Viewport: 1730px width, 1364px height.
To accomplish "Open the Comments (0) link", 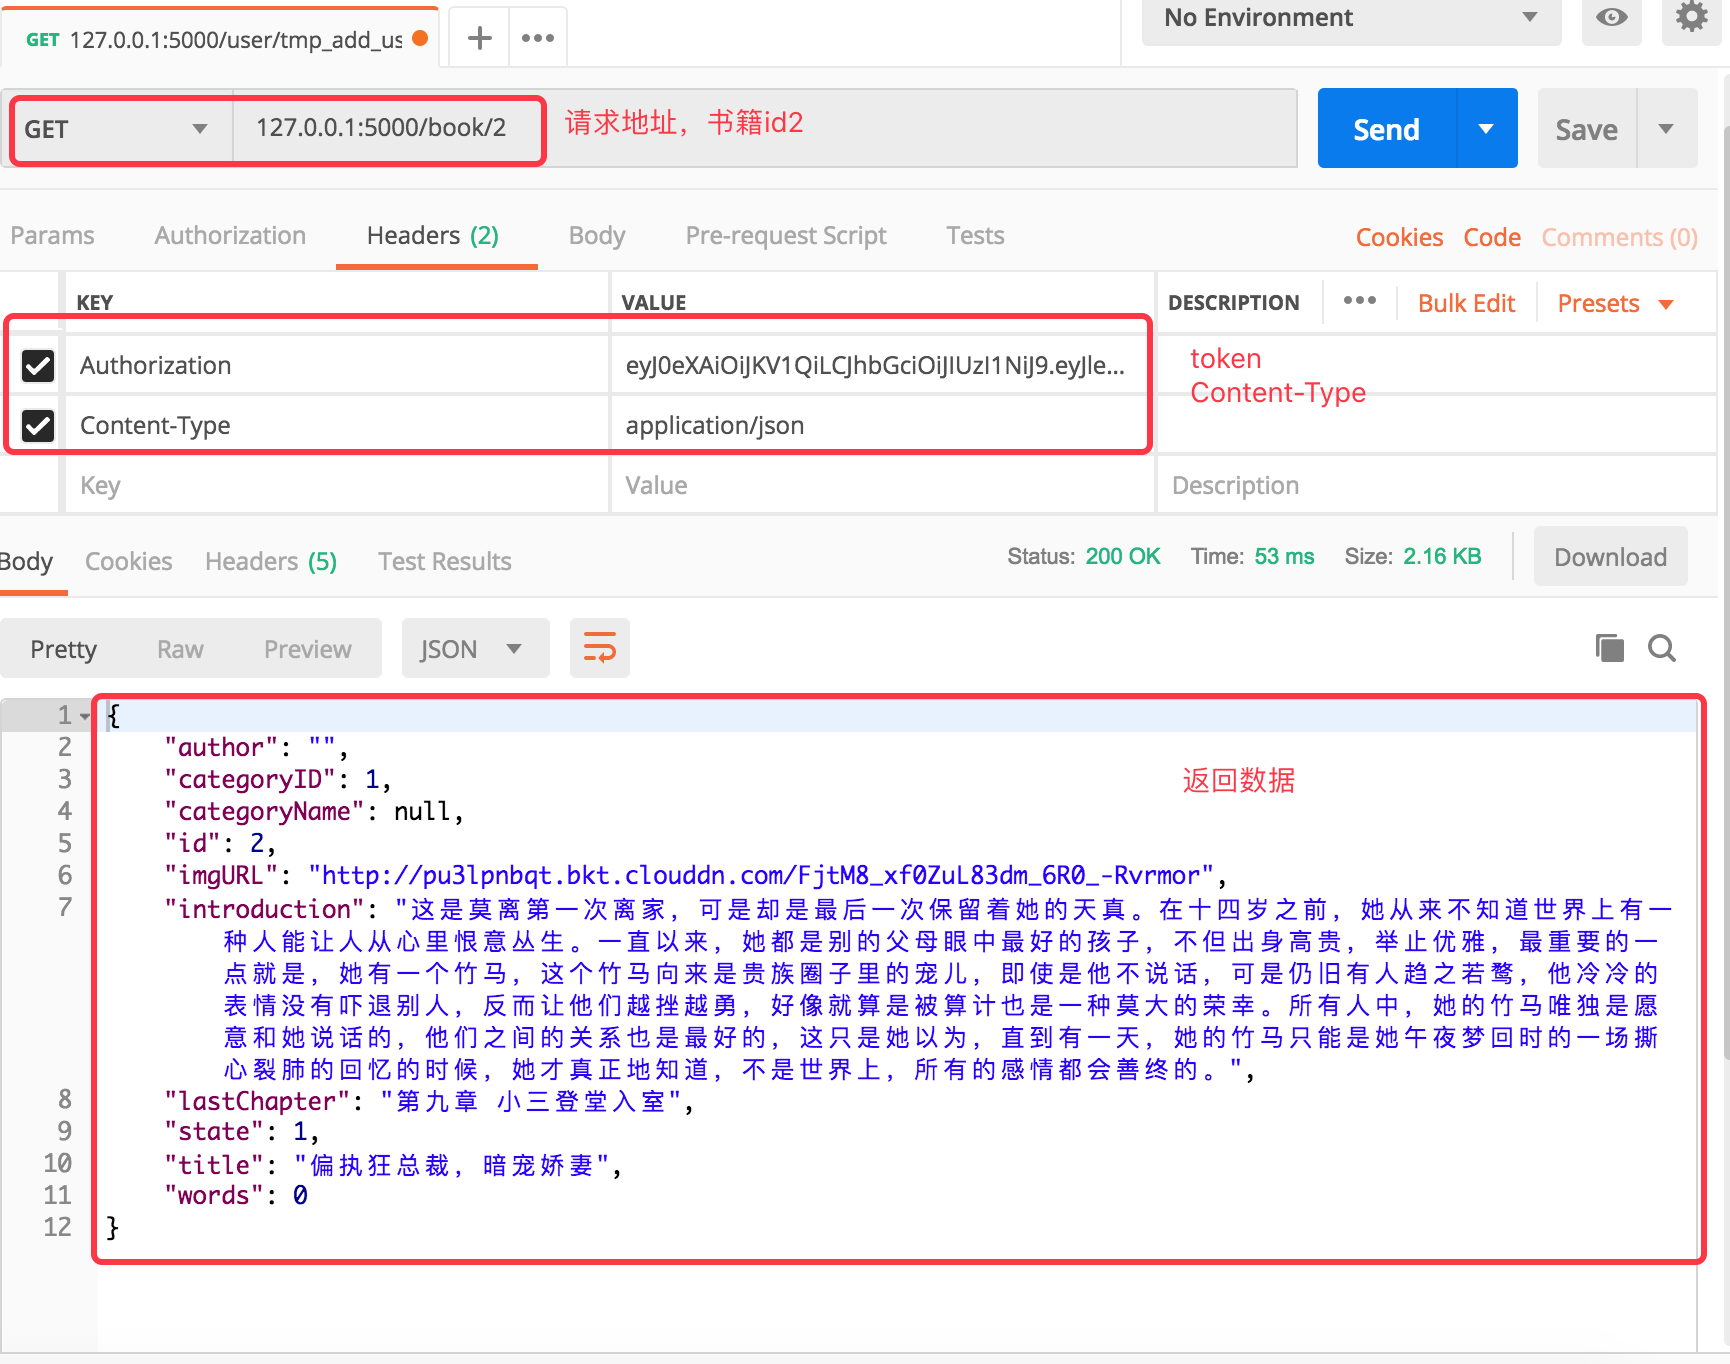I will pyautogui.click(x=1619, y=237).
